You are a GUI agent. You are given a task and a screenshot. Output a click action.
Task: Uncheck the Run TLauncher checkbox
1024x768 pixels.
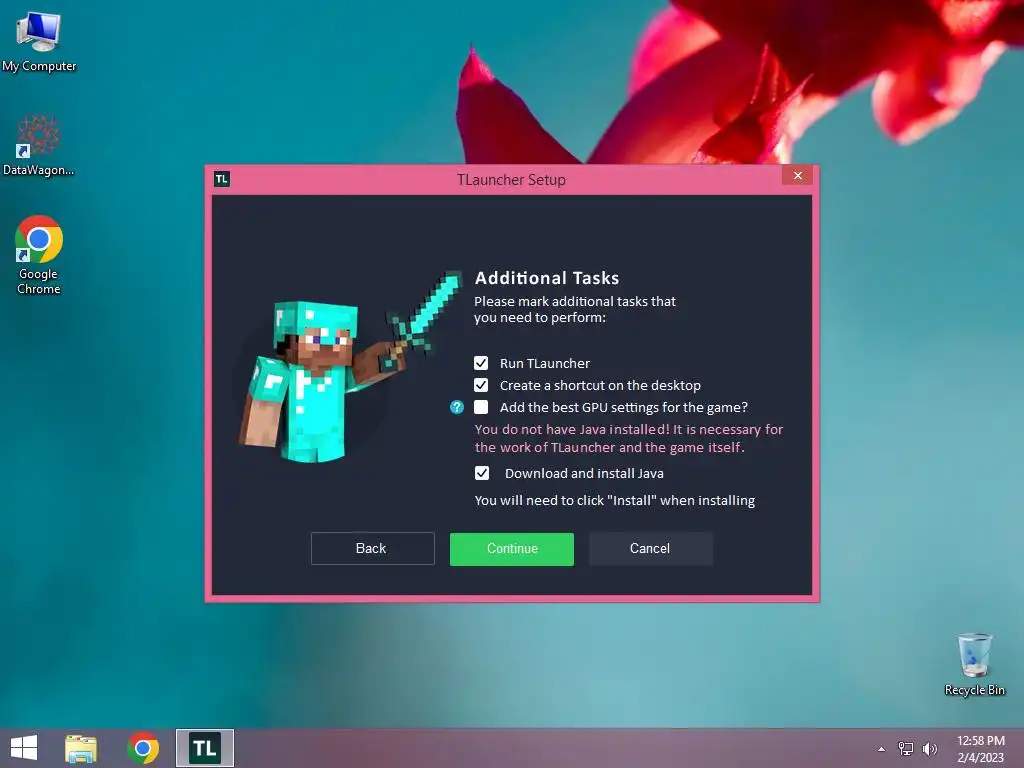point(481,363)
